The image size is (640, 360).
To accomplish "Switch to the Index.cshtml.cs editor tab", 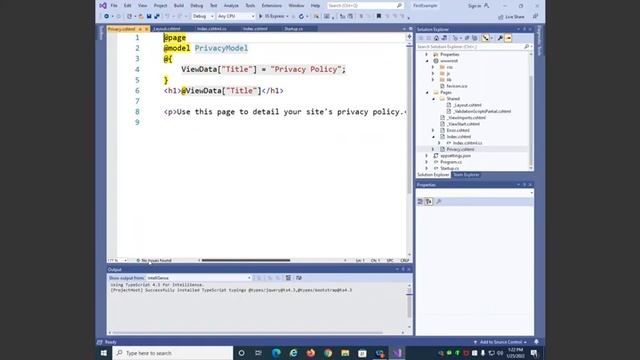I will [211, 29].
